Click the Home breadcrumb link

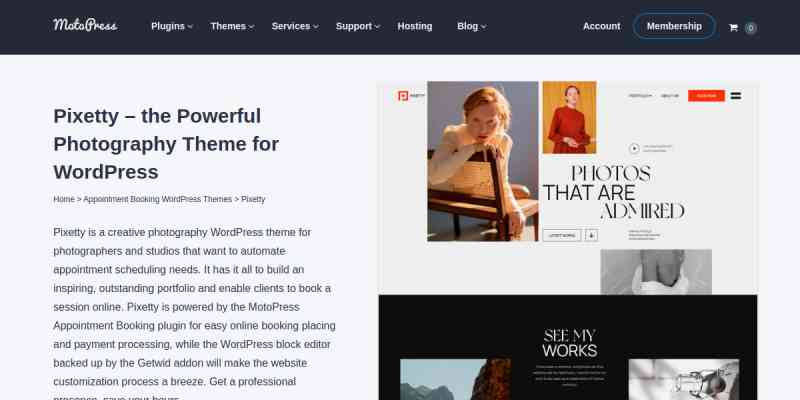click(x=64, y=199)
